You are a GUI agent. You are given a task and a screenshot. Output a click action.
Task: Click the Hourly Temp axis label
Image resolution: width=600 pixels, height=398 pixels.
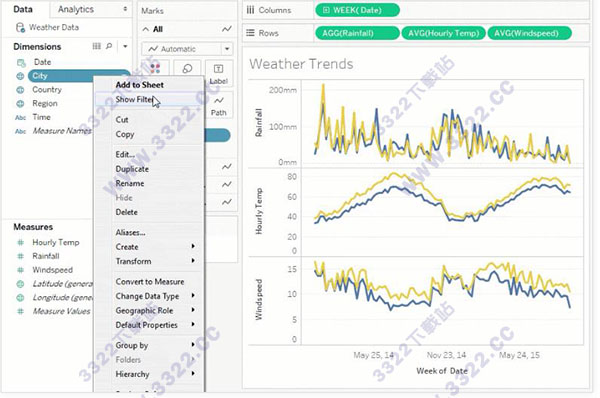click(x=259, y=211)
